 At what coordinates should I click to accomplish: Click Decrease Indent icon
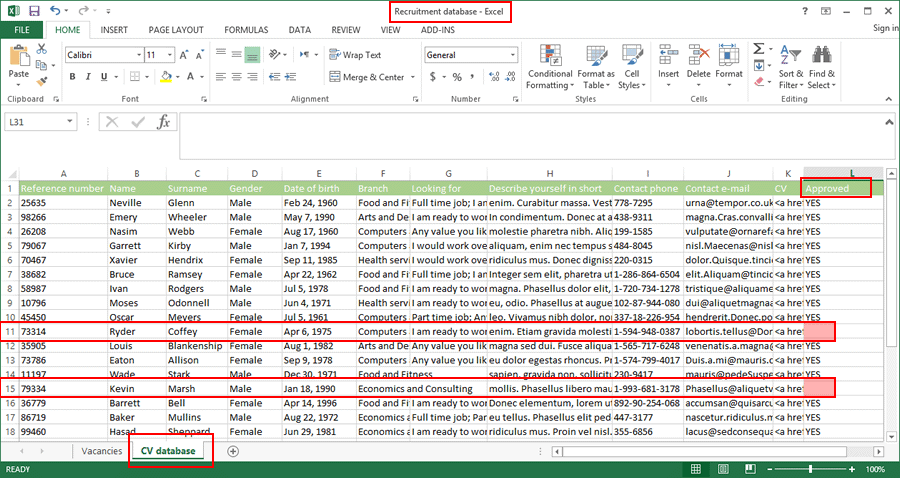point(274,77)
